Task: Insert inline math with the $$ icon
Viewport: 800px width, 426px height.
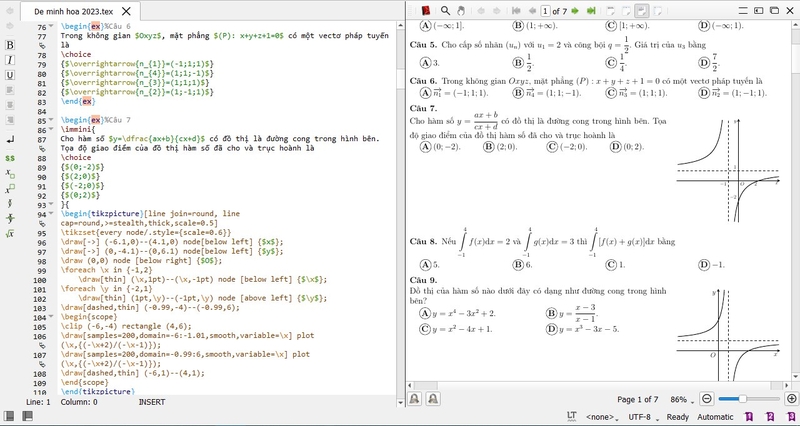Action: click(10, 158)
